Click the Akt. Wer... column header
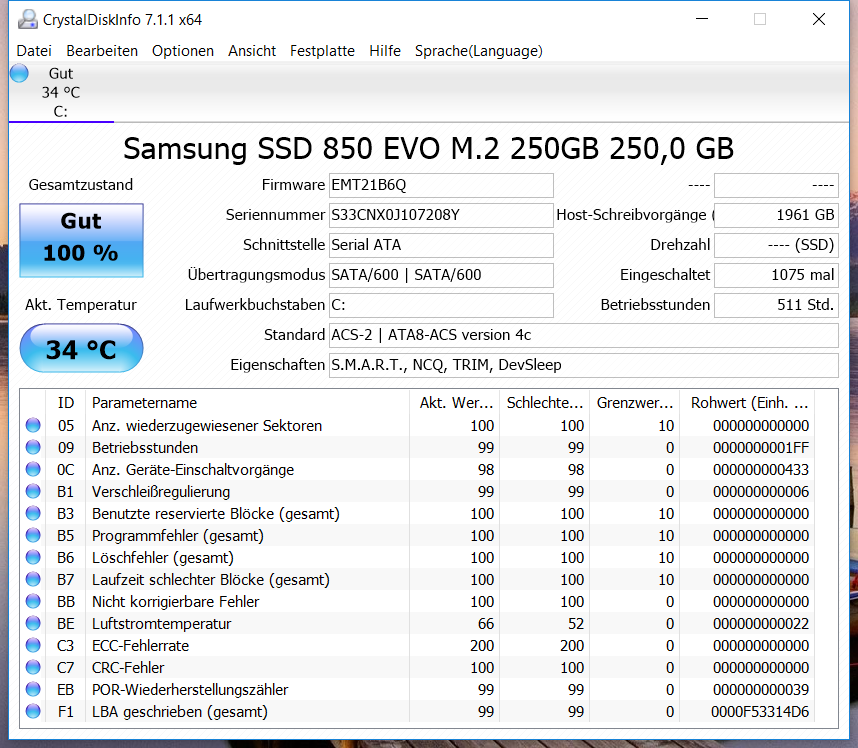This screenshot has width=858, height=748. click(x=454, y=403)
